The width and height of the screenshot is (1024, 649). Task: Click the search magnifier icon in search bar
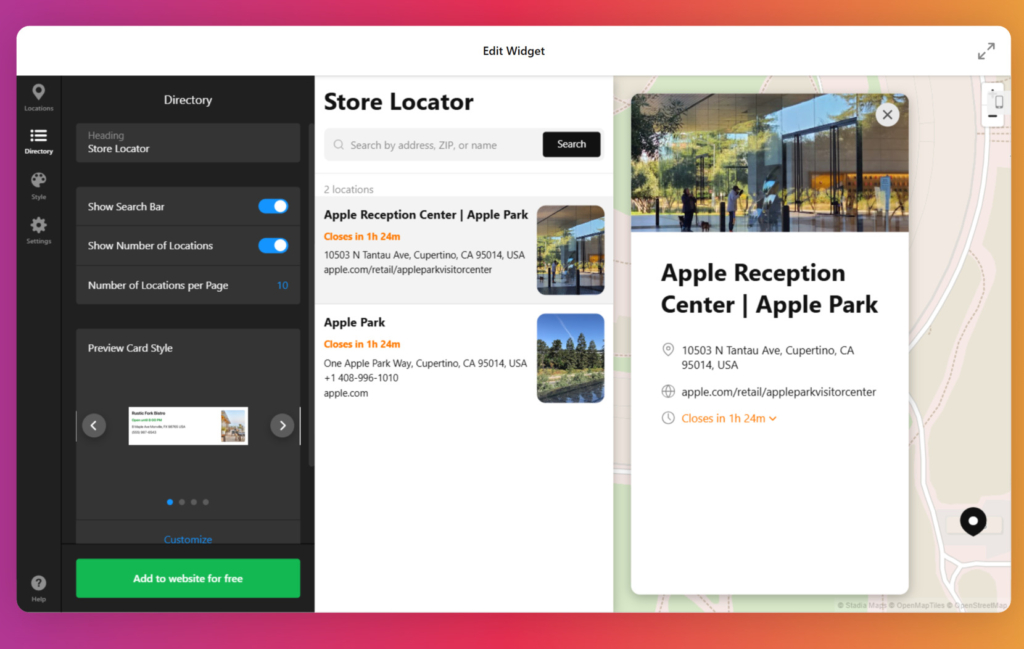point(339,144)
